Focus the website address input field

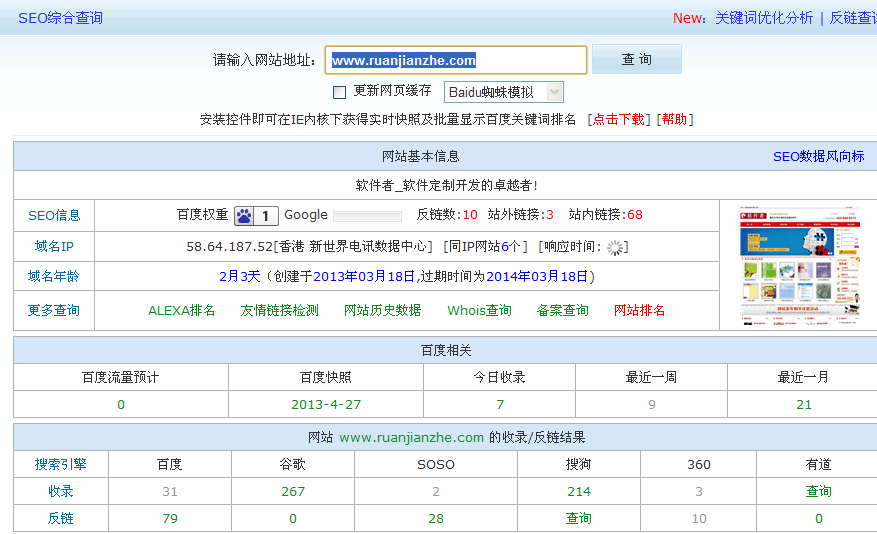click(x=456, y=60)
